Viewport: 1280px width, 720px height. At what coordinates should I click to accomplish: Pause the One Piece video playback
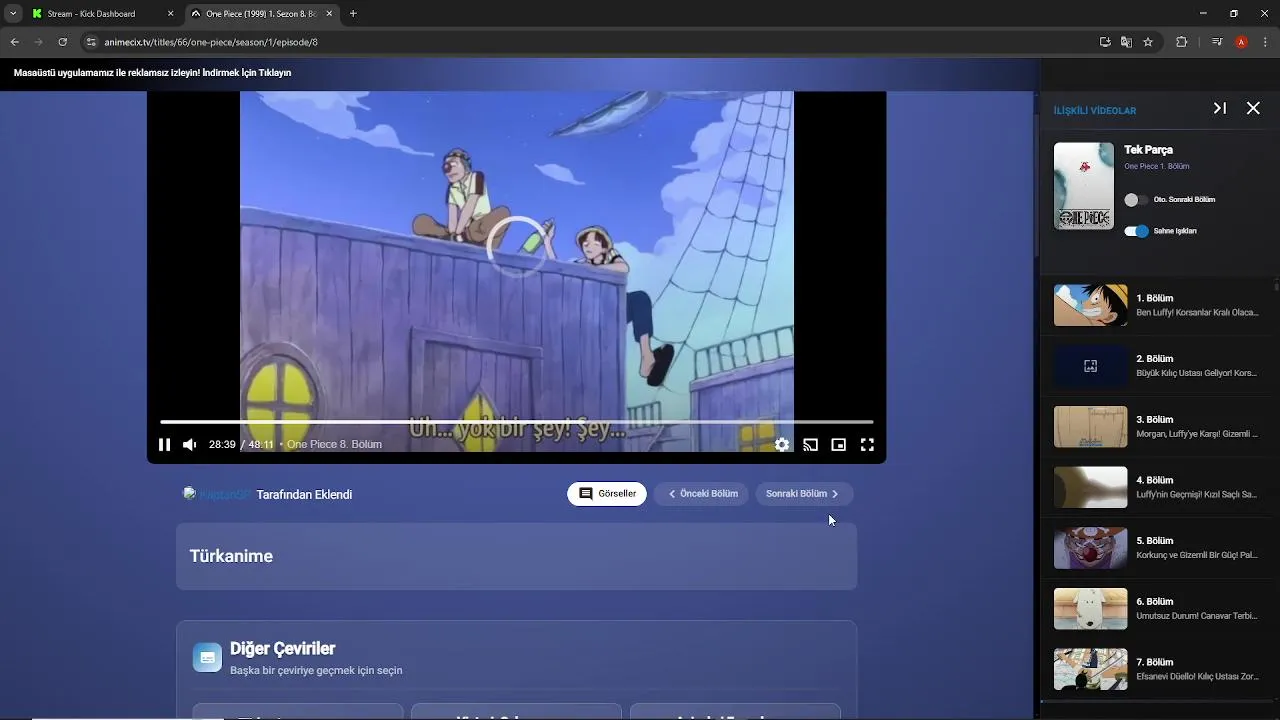[x=164, y=445]
